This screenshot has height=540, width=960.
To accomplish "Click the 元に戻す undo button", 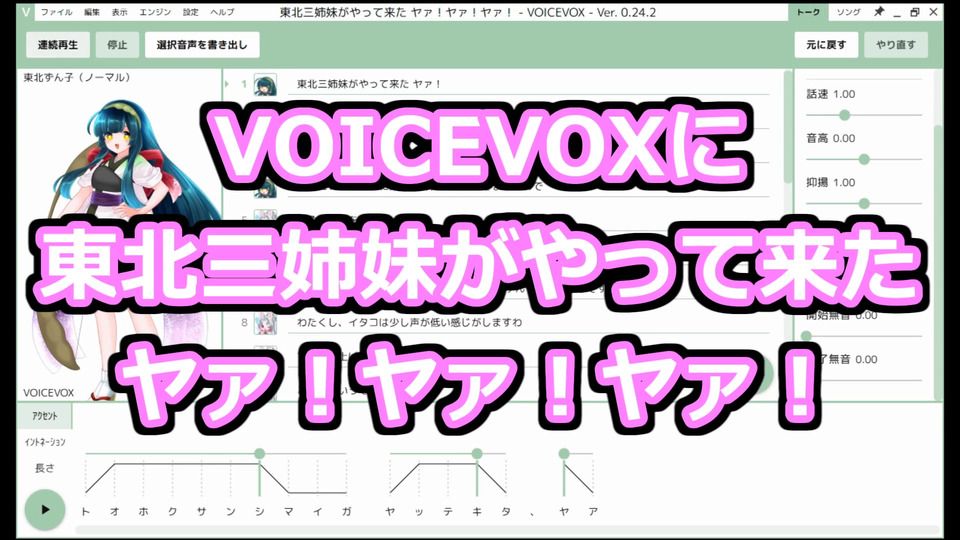I will coord(826,45).
